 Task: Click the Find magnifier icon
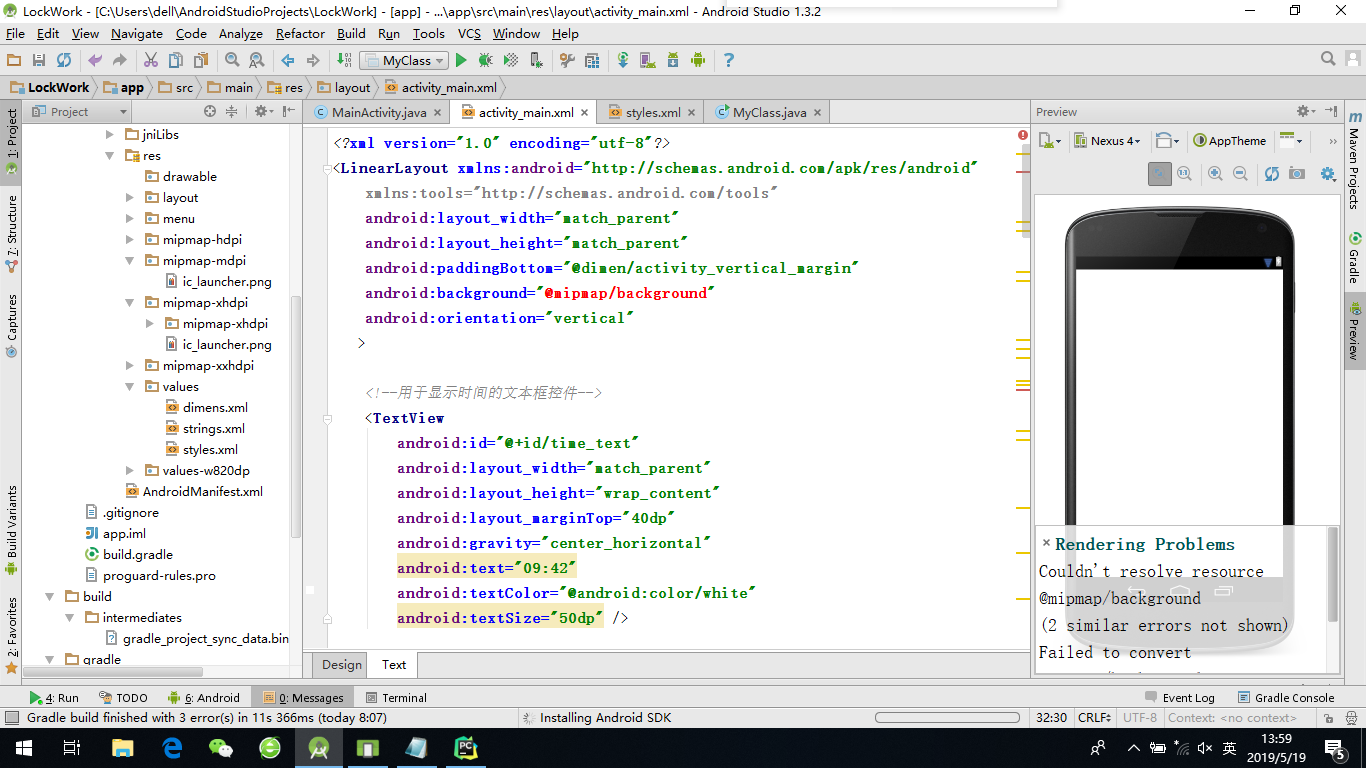232,61
